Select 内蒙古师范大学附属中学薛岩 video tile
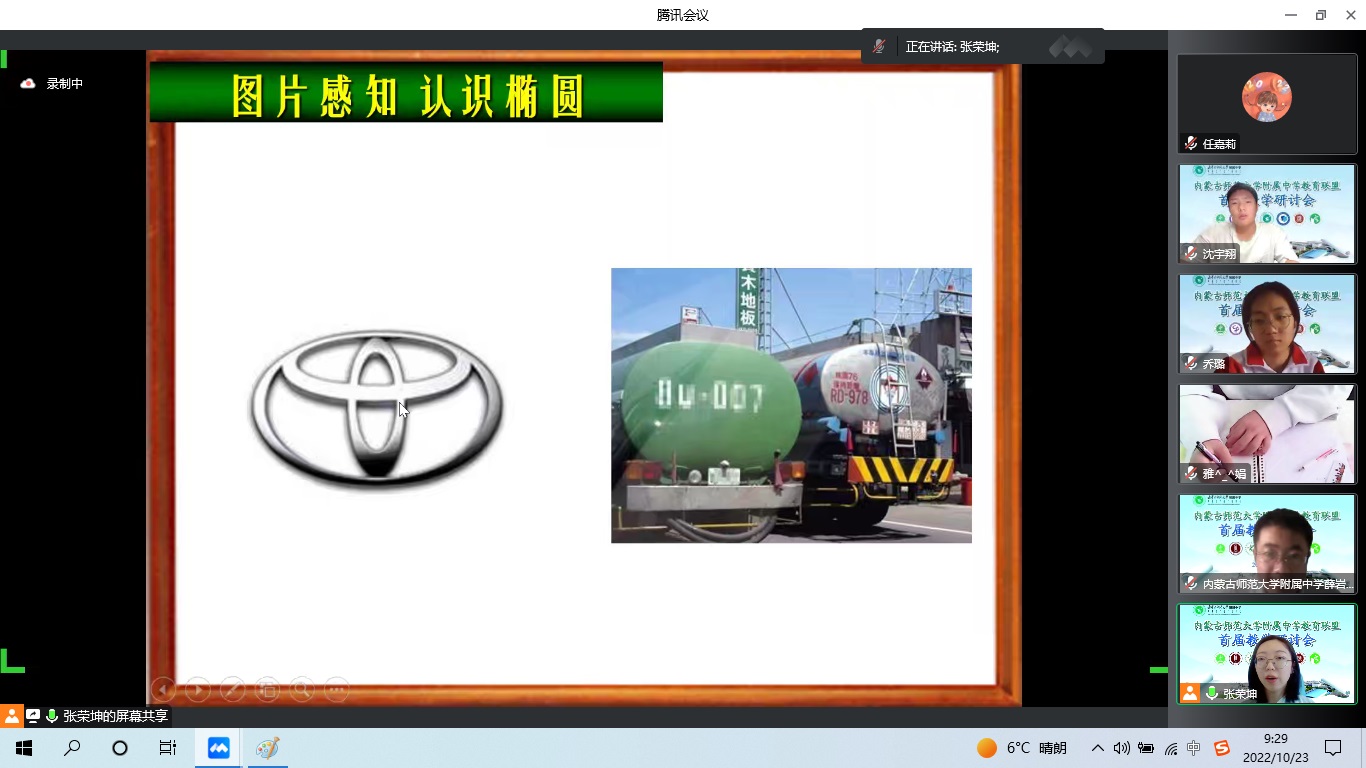The width and height of the screenshot is (1366, 768). pyautogui.click(x=1267, y=544)
